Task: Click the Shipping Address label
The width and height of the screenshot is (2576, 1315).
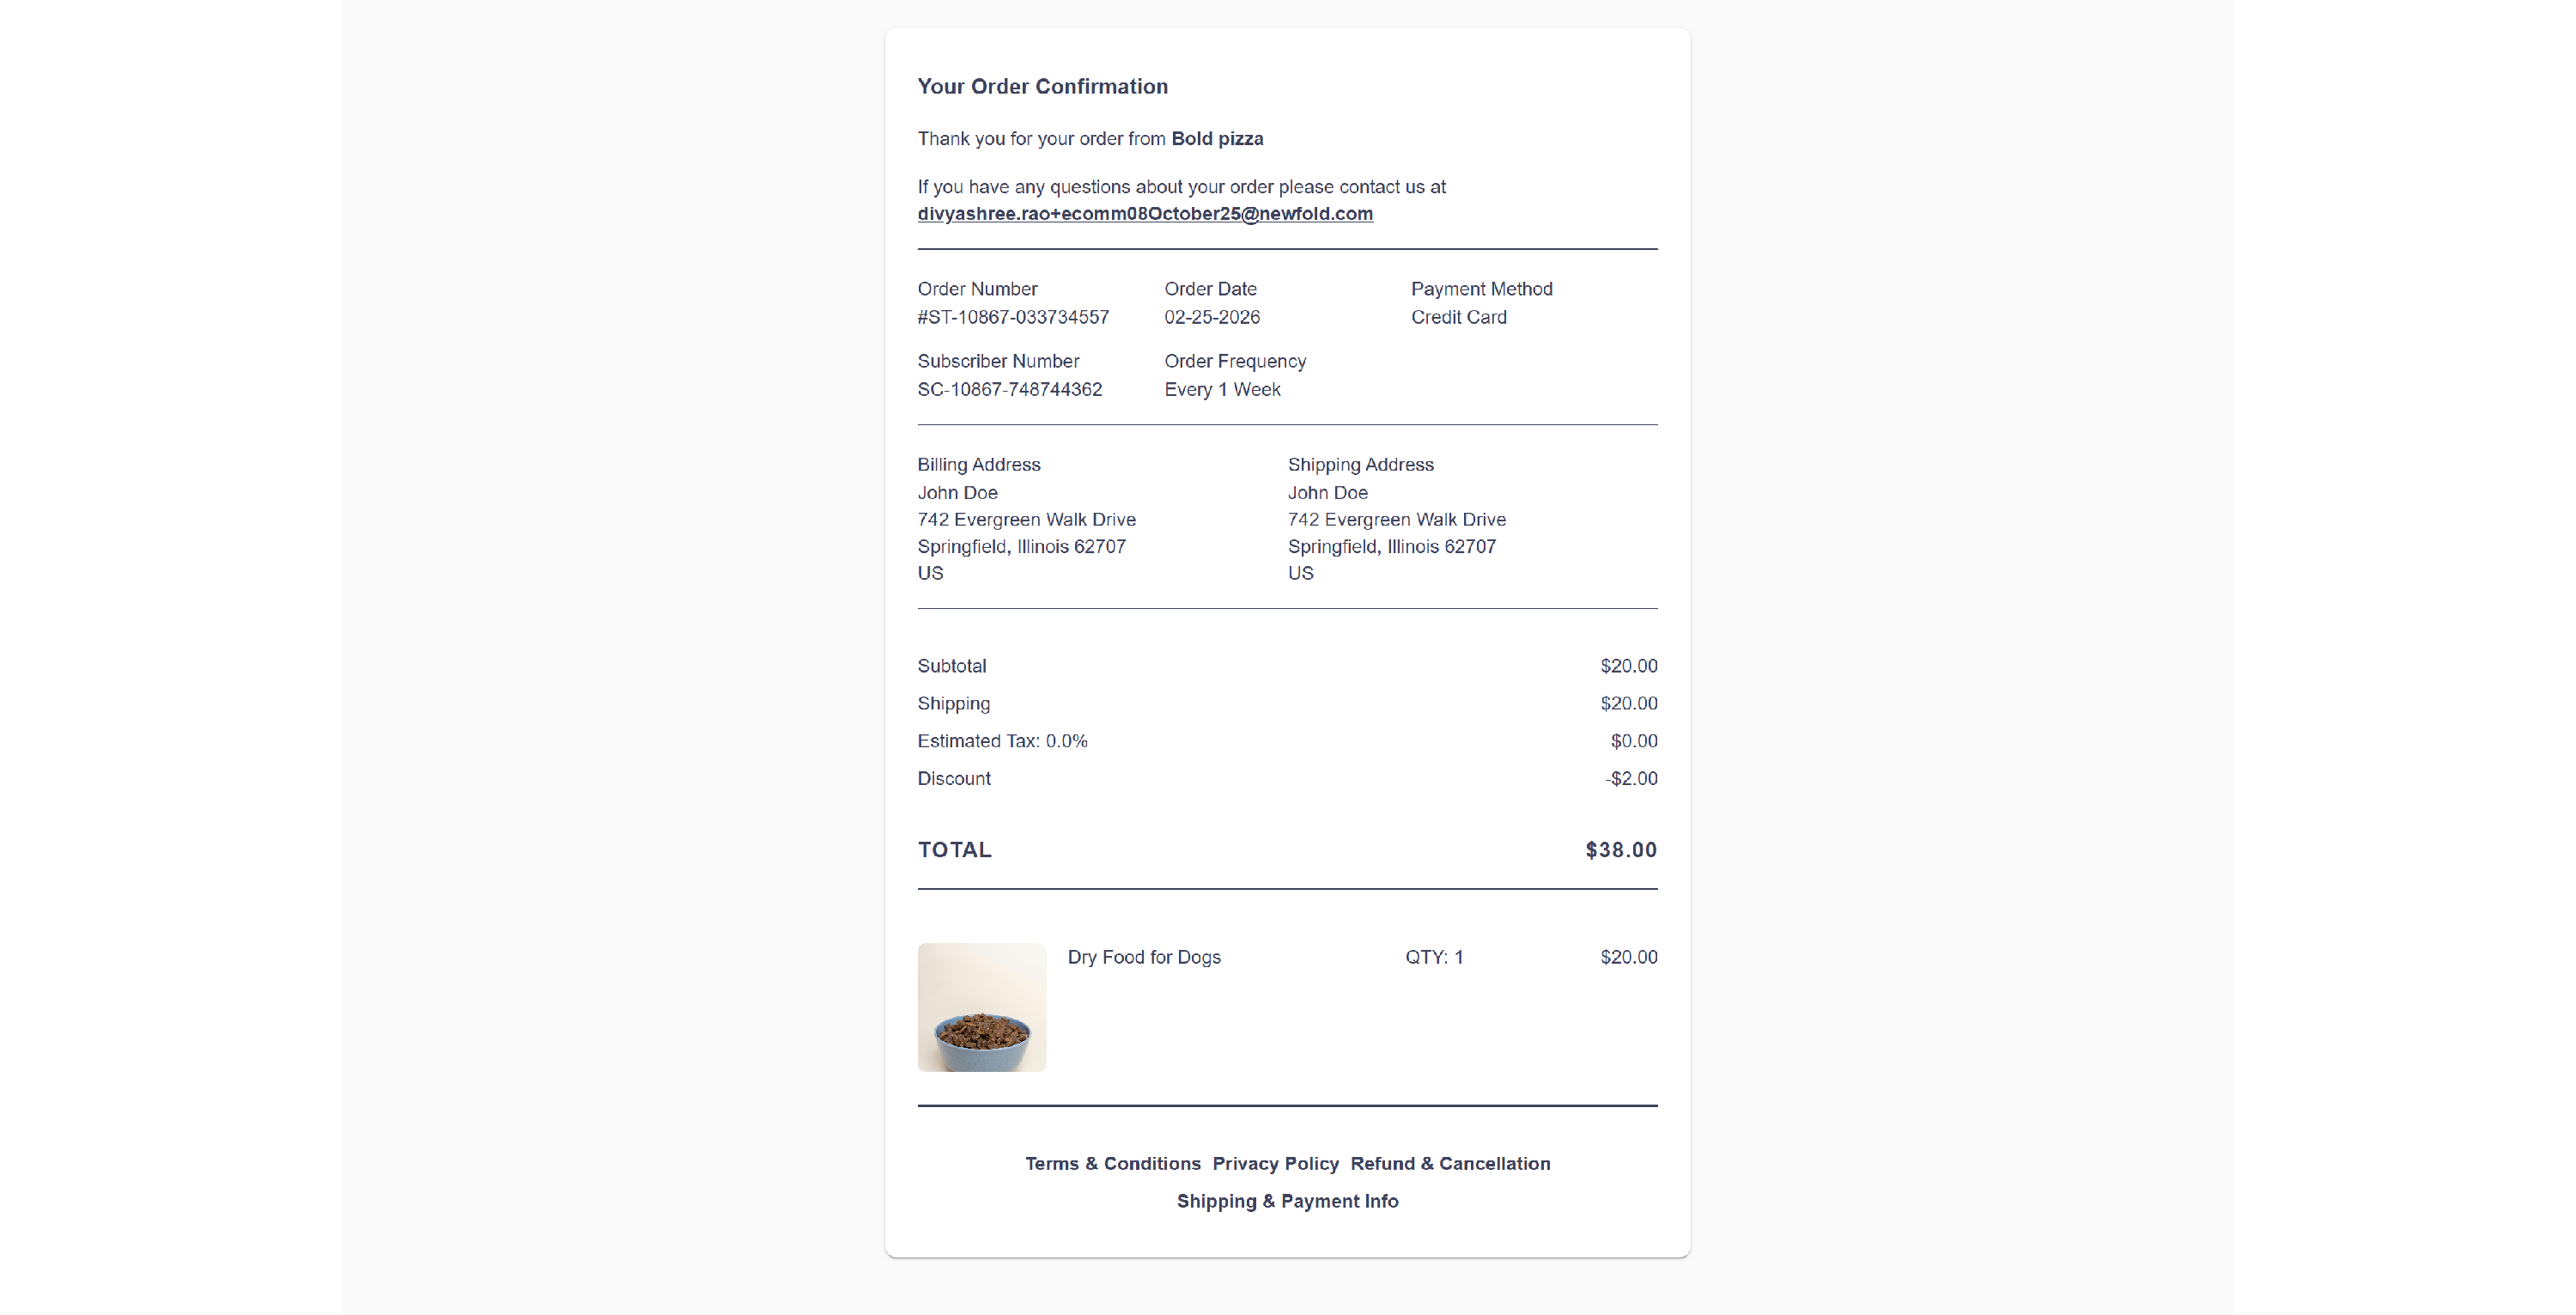Action: click(x=1360, y=464)
